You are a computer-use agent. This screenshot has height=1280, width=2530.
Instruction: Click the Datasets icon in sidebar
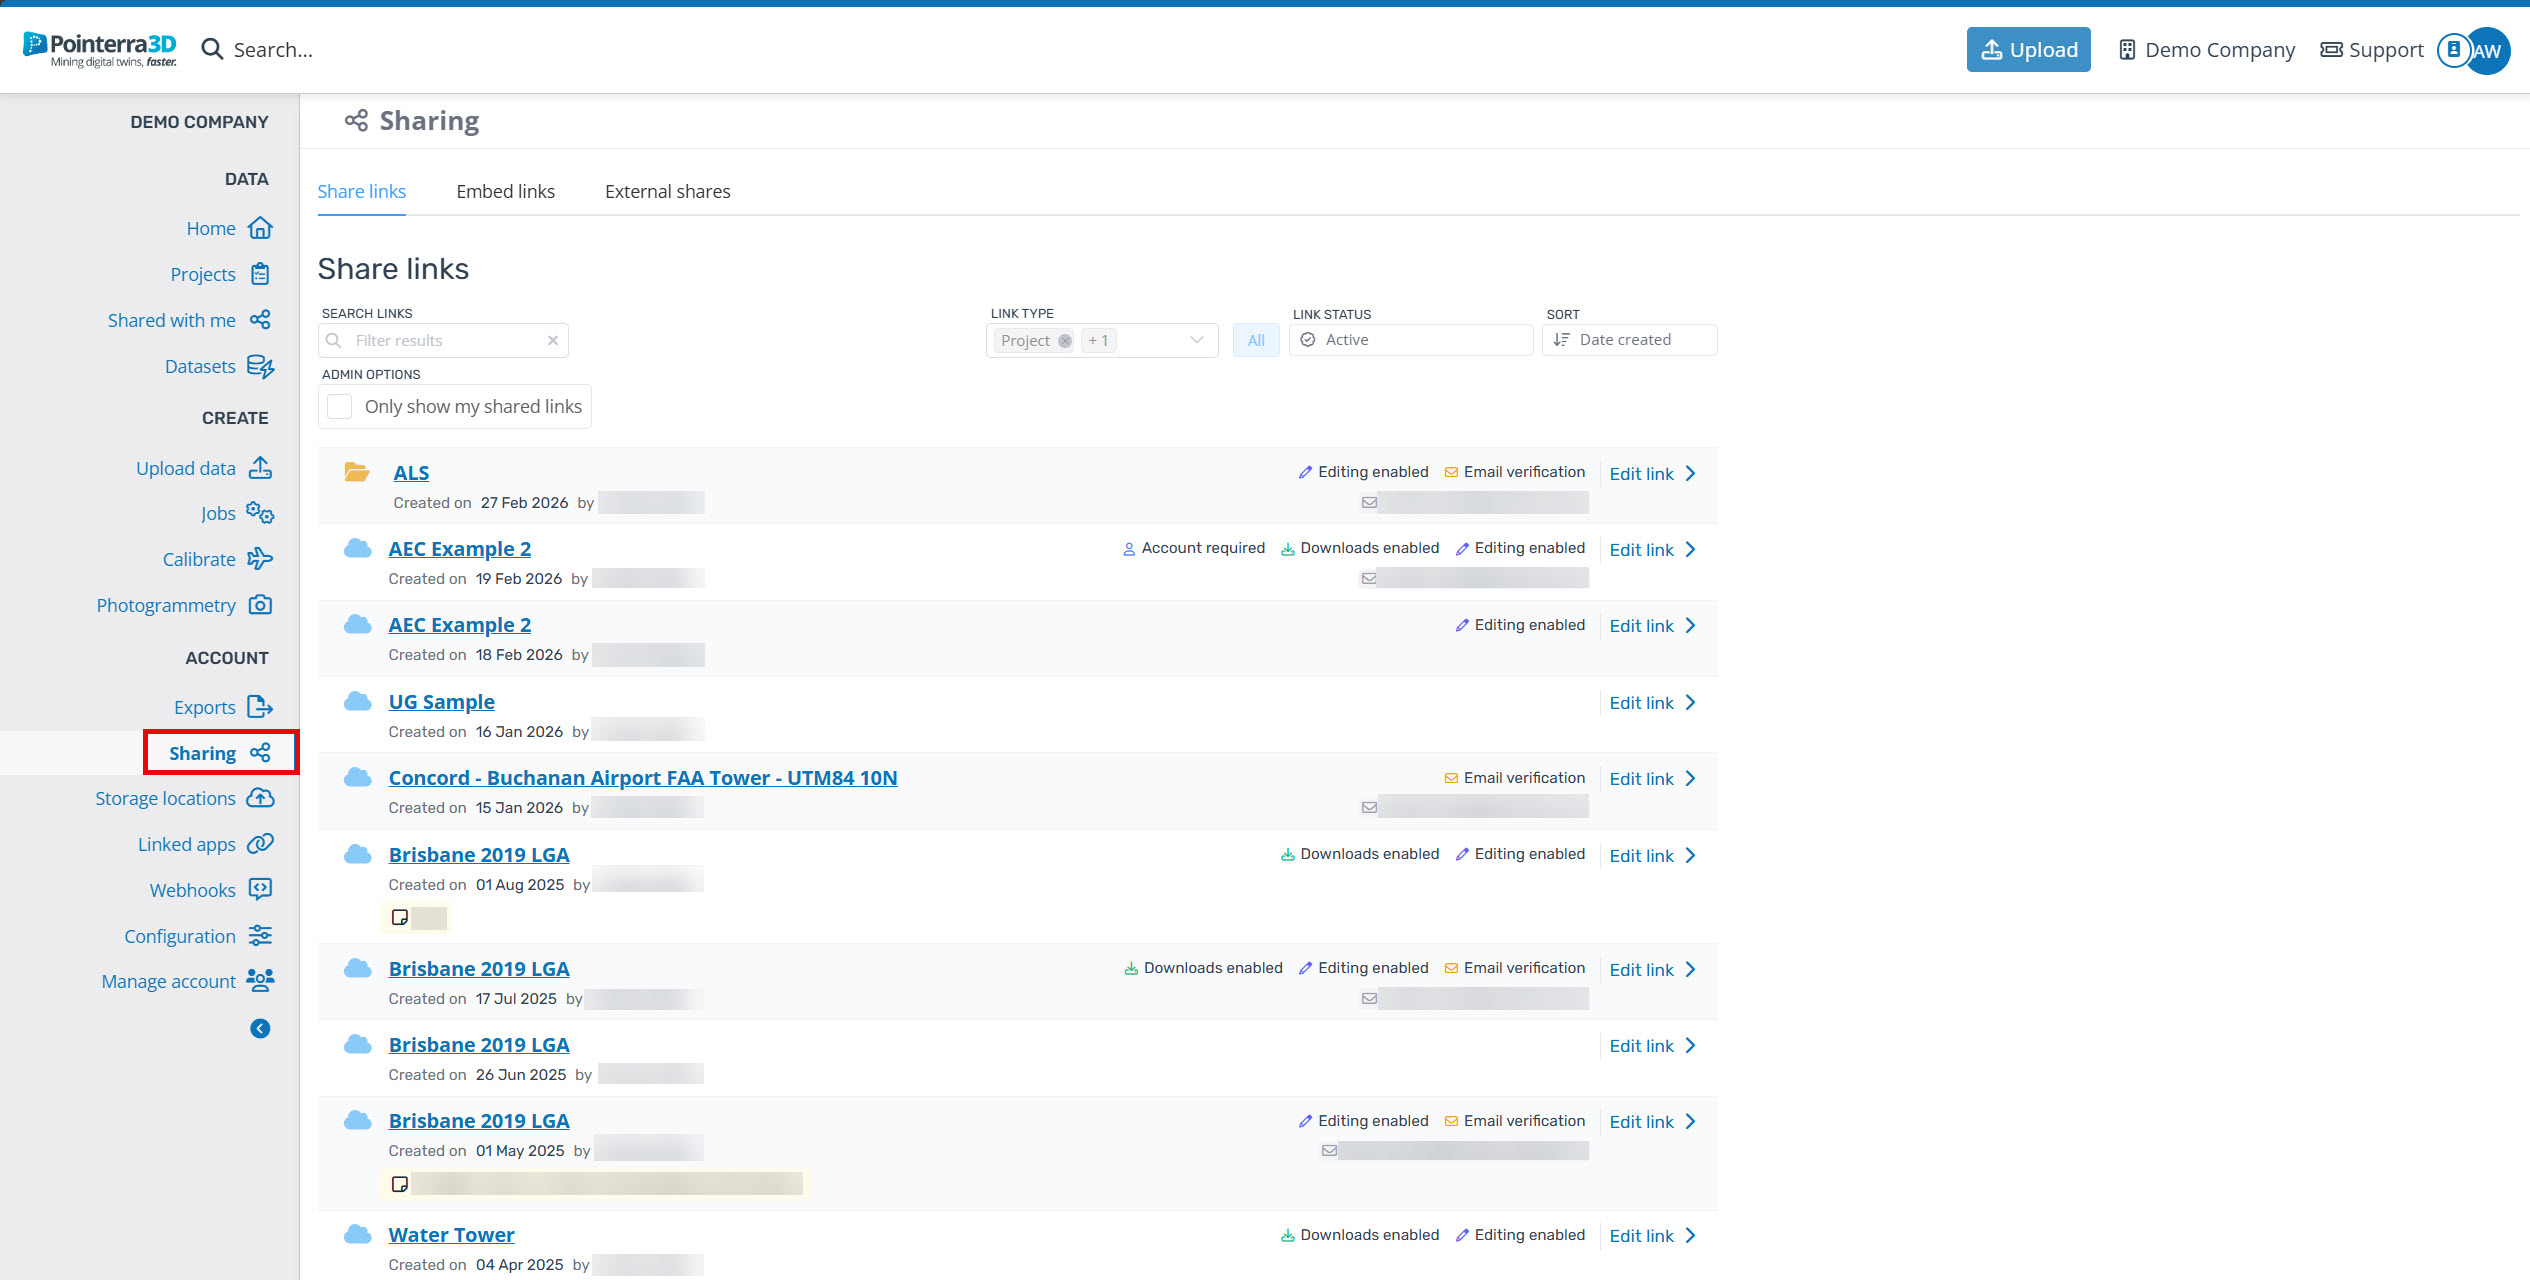pyautogui.click(x=260, y=367)
